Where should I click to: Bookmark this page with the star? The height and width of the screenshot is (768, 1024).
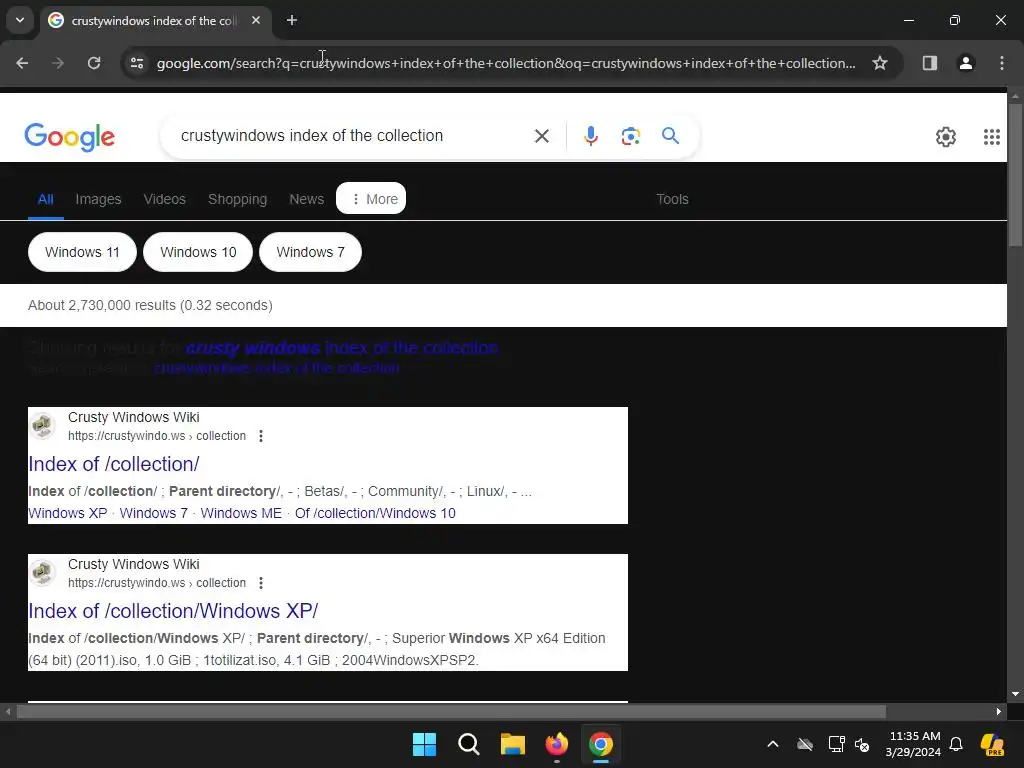[880, 63]
